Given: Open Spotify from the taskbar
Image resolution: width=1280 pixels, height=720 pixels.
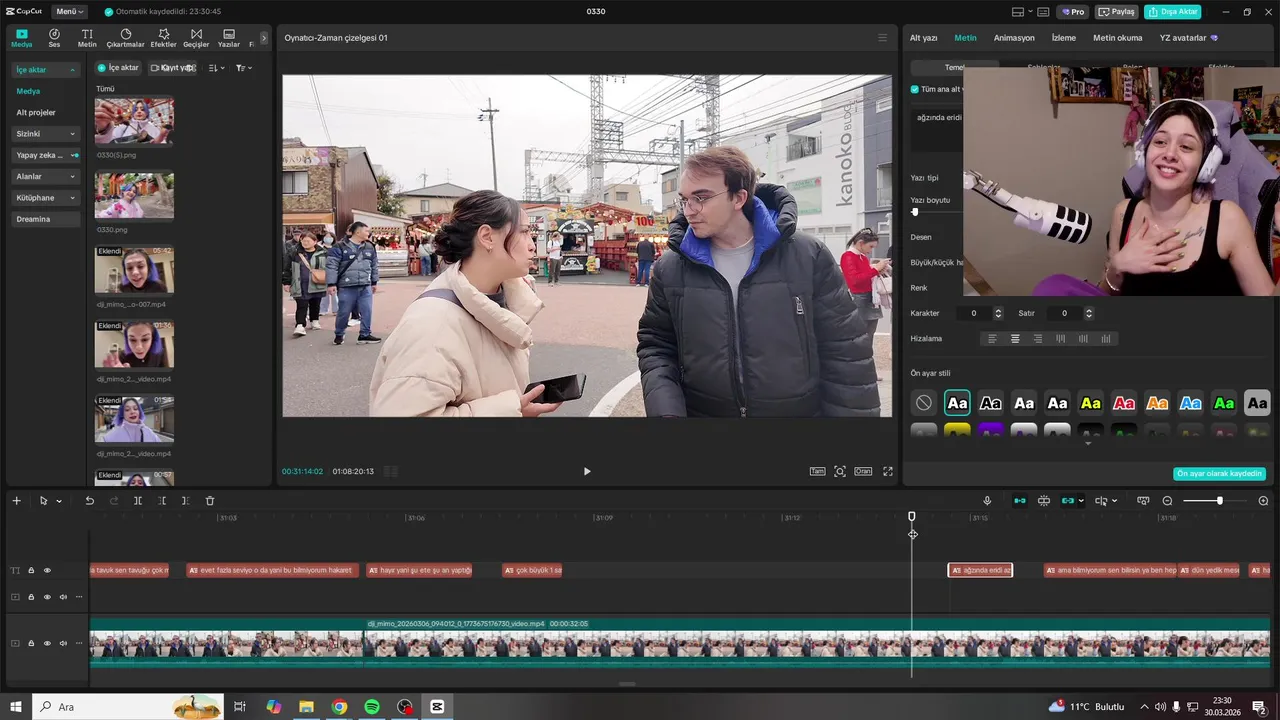Looking at the screenshot, I should click(x=371, y=707).
